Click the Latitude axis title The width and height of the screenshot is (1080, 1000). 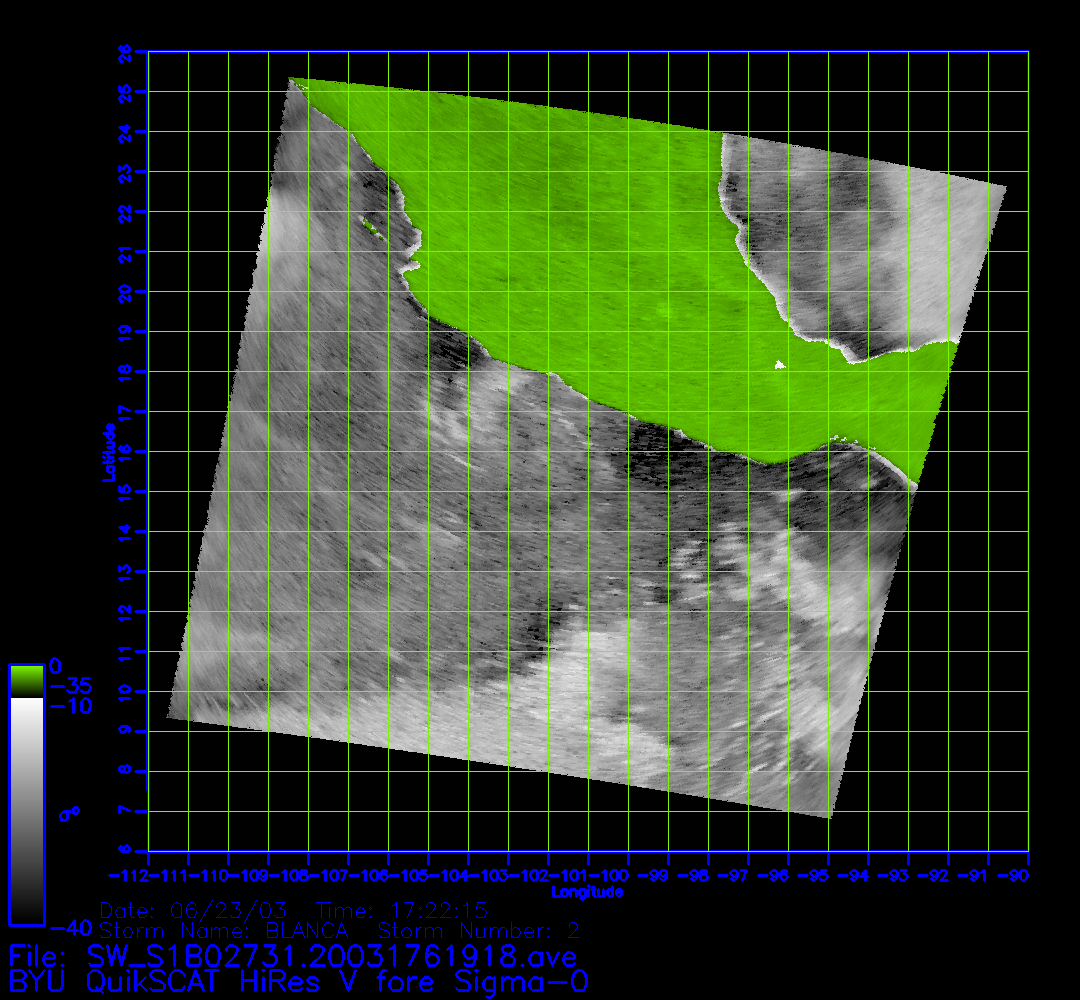[107, 452]
